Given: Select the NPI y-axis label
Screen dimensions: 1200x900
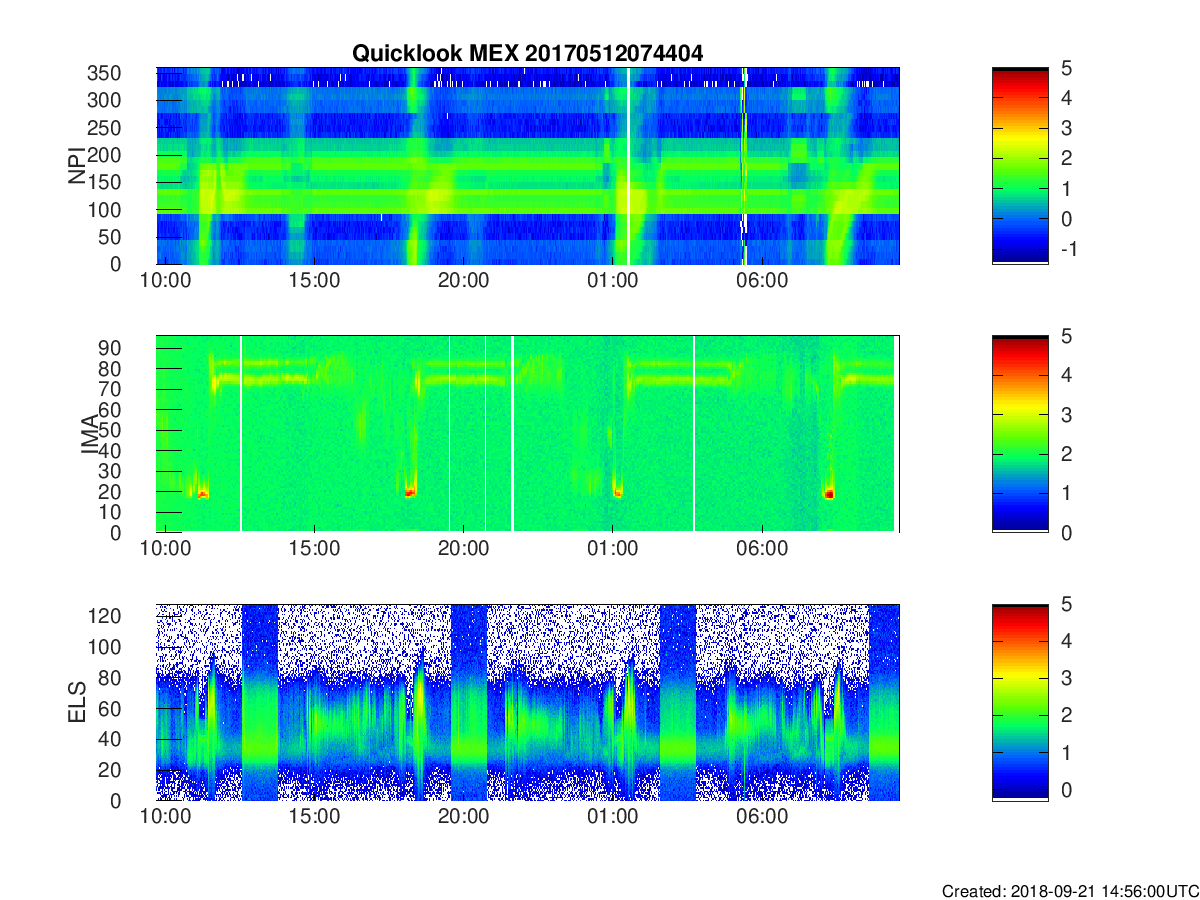Looking at the screenshot, I should pyautogui.click(x=76, y=166).
